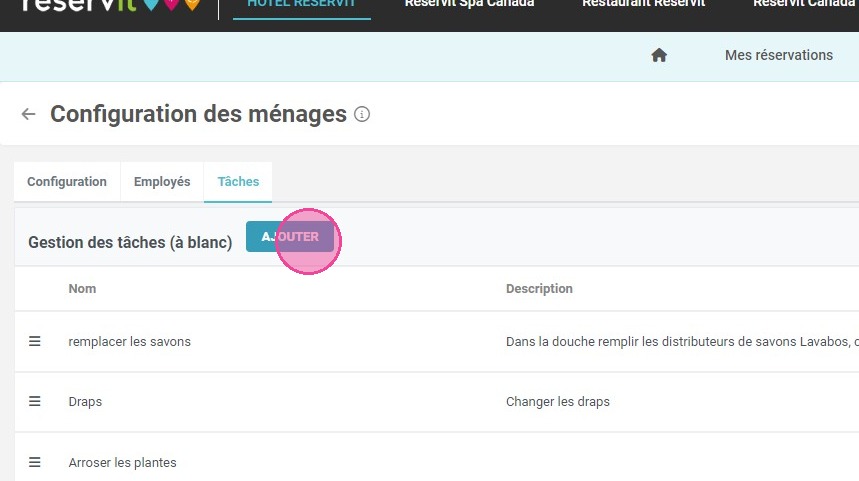The image size is (859, 481).
Task: Click the Configuration des ménages page title
Action: click(x=198, y=114)
